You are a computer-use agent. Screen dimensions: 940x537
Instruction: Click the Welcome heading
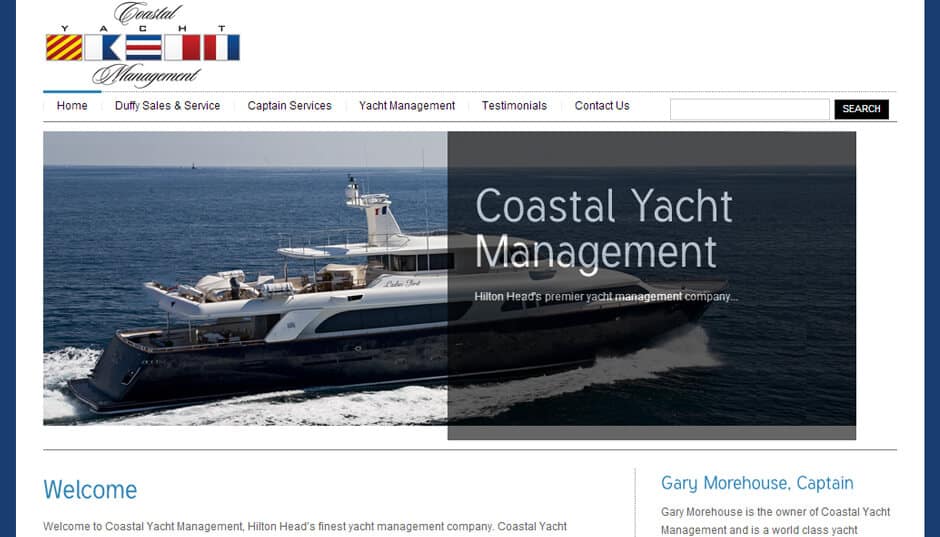[90, 490]
